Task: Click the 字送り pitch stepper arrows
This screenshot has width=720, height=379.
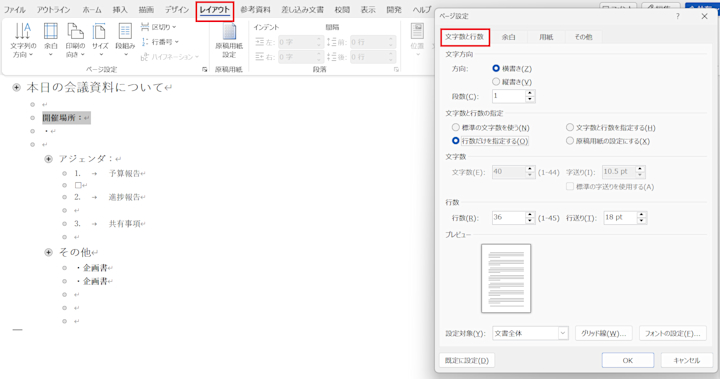Action: pos(641,172)
